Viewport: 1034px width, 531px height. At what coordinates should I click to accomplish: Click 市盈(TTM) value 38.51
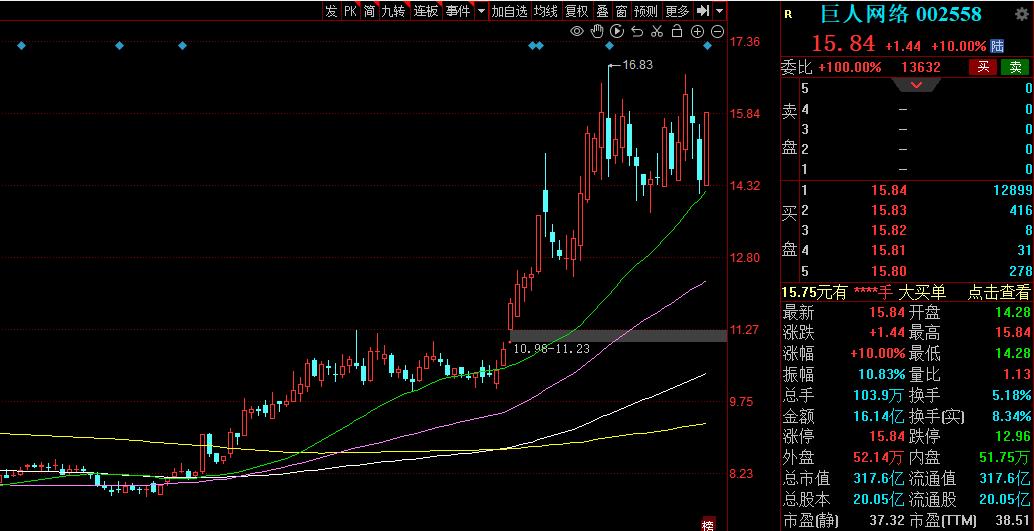(x=1014, y=520)
